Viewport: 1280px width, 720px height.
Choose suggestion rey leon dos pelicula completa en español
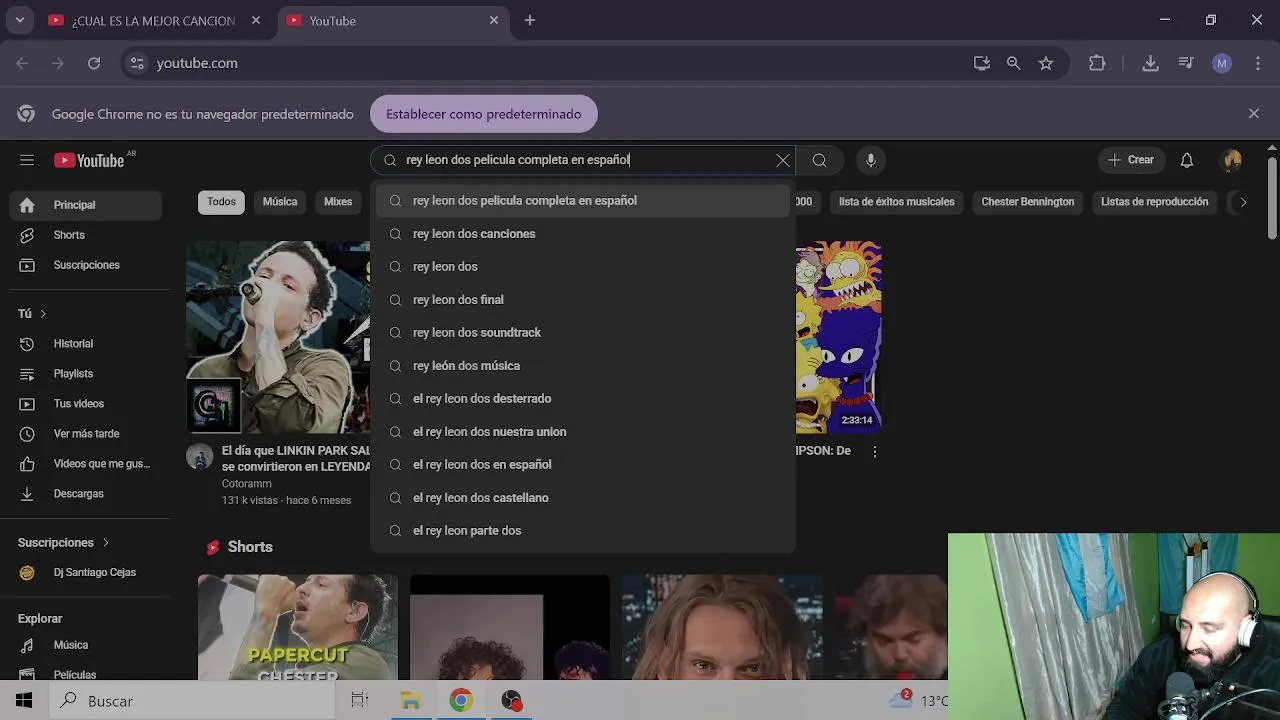tap(583, 201)
